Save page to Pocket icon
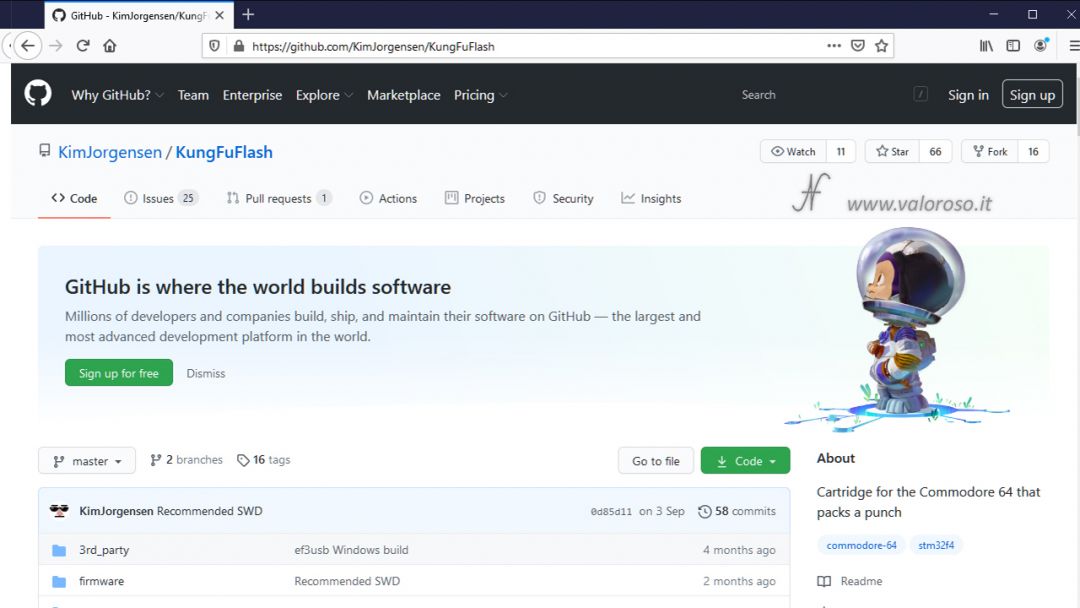 858,46
